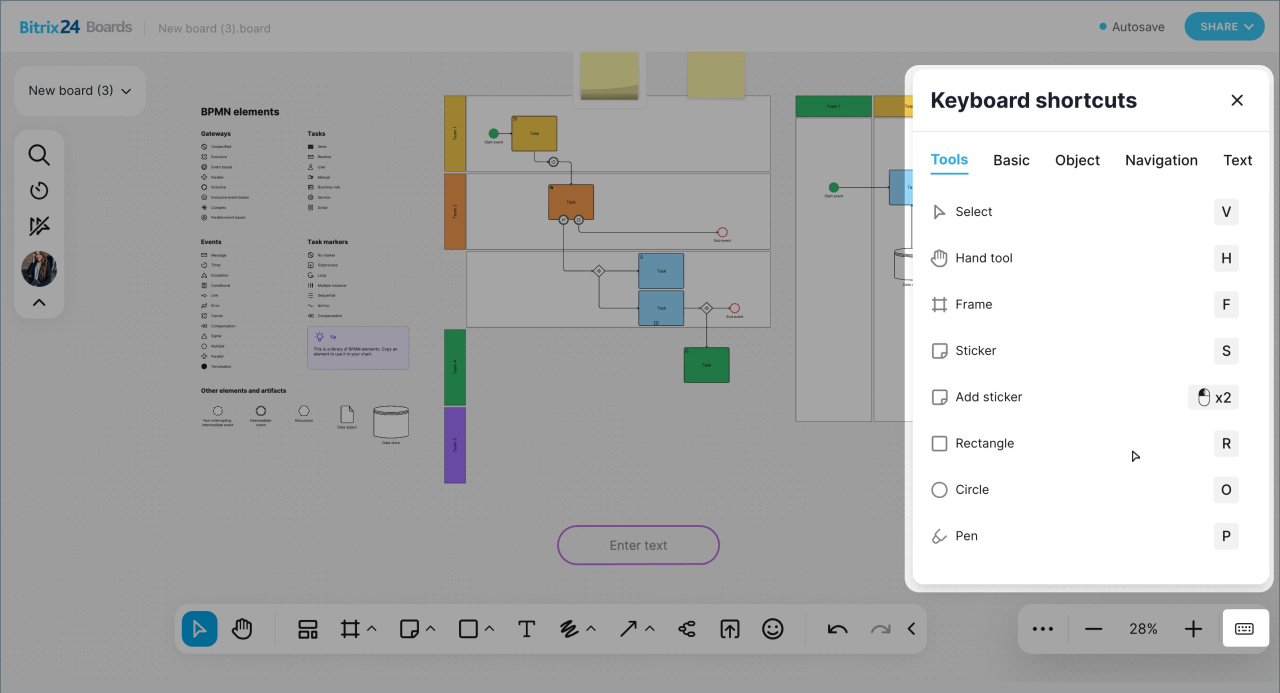Open the mind map connector tool
Screen dimensions: 1280x693
[687, 629]
